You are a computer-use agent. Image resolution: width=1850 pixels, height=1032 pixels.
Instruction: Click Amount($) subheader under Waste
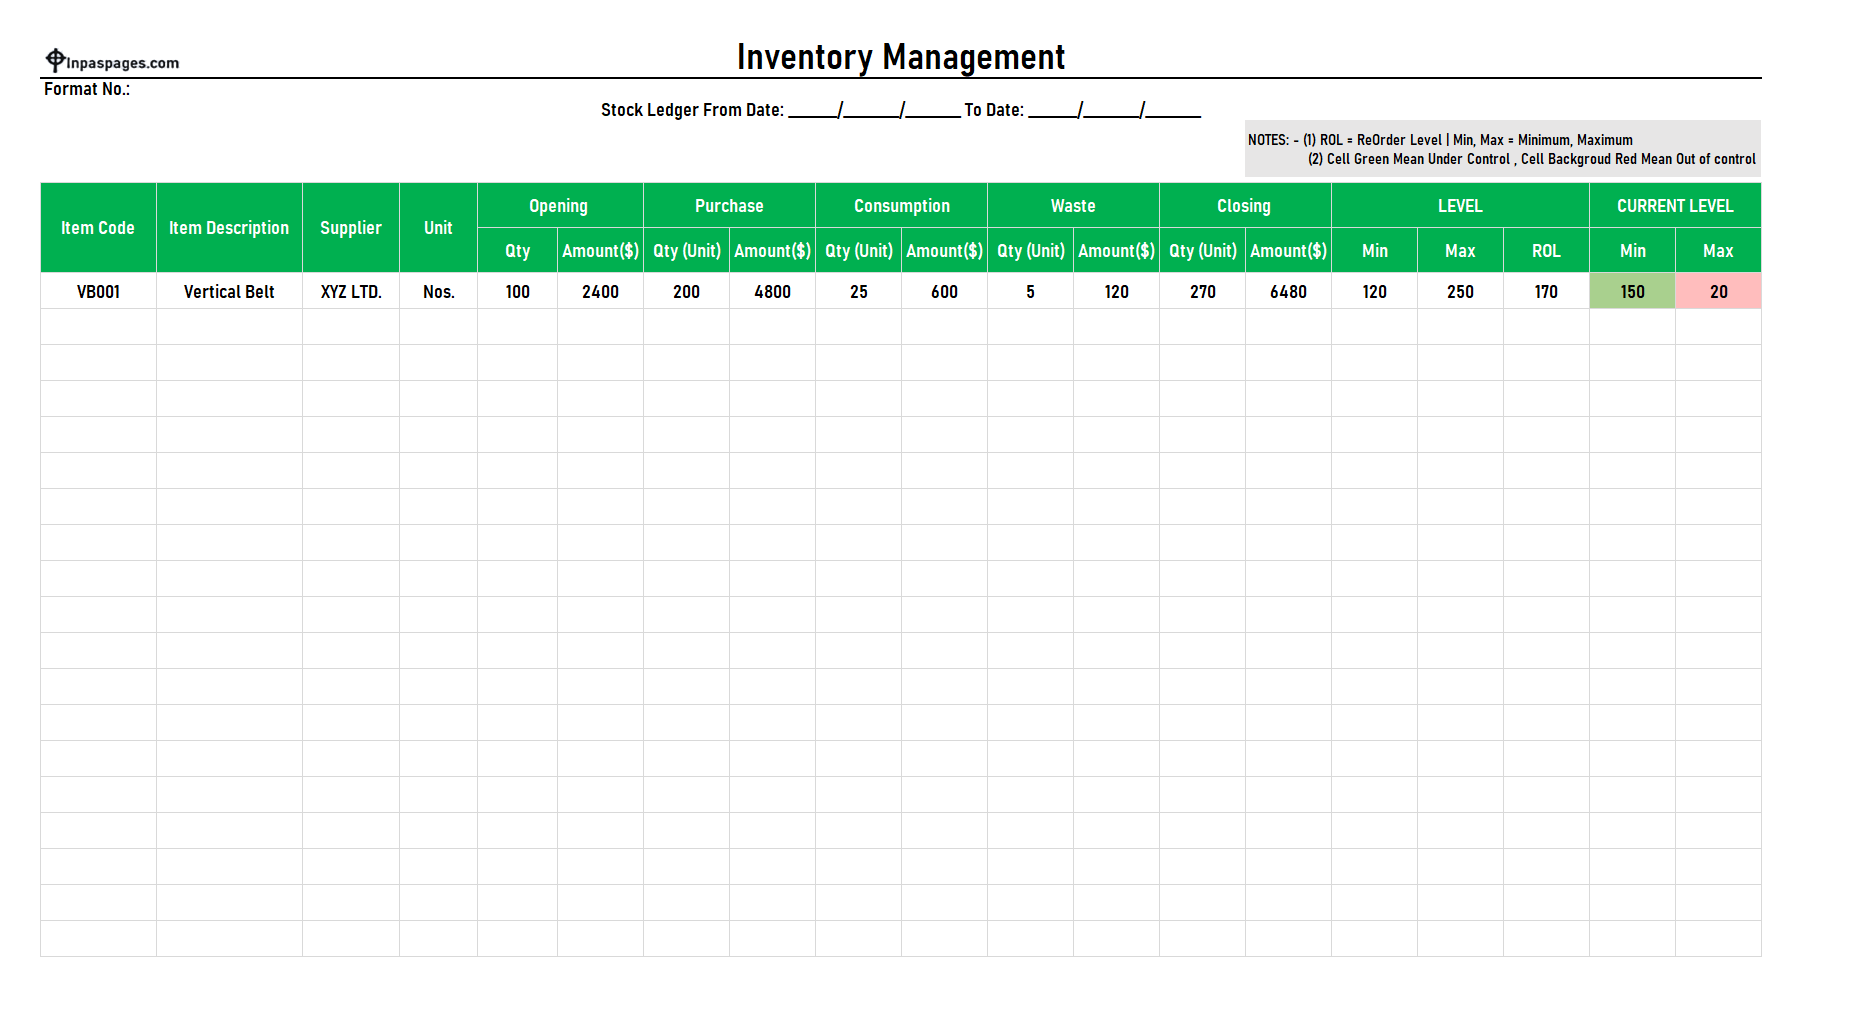[x=1116, y=250]
